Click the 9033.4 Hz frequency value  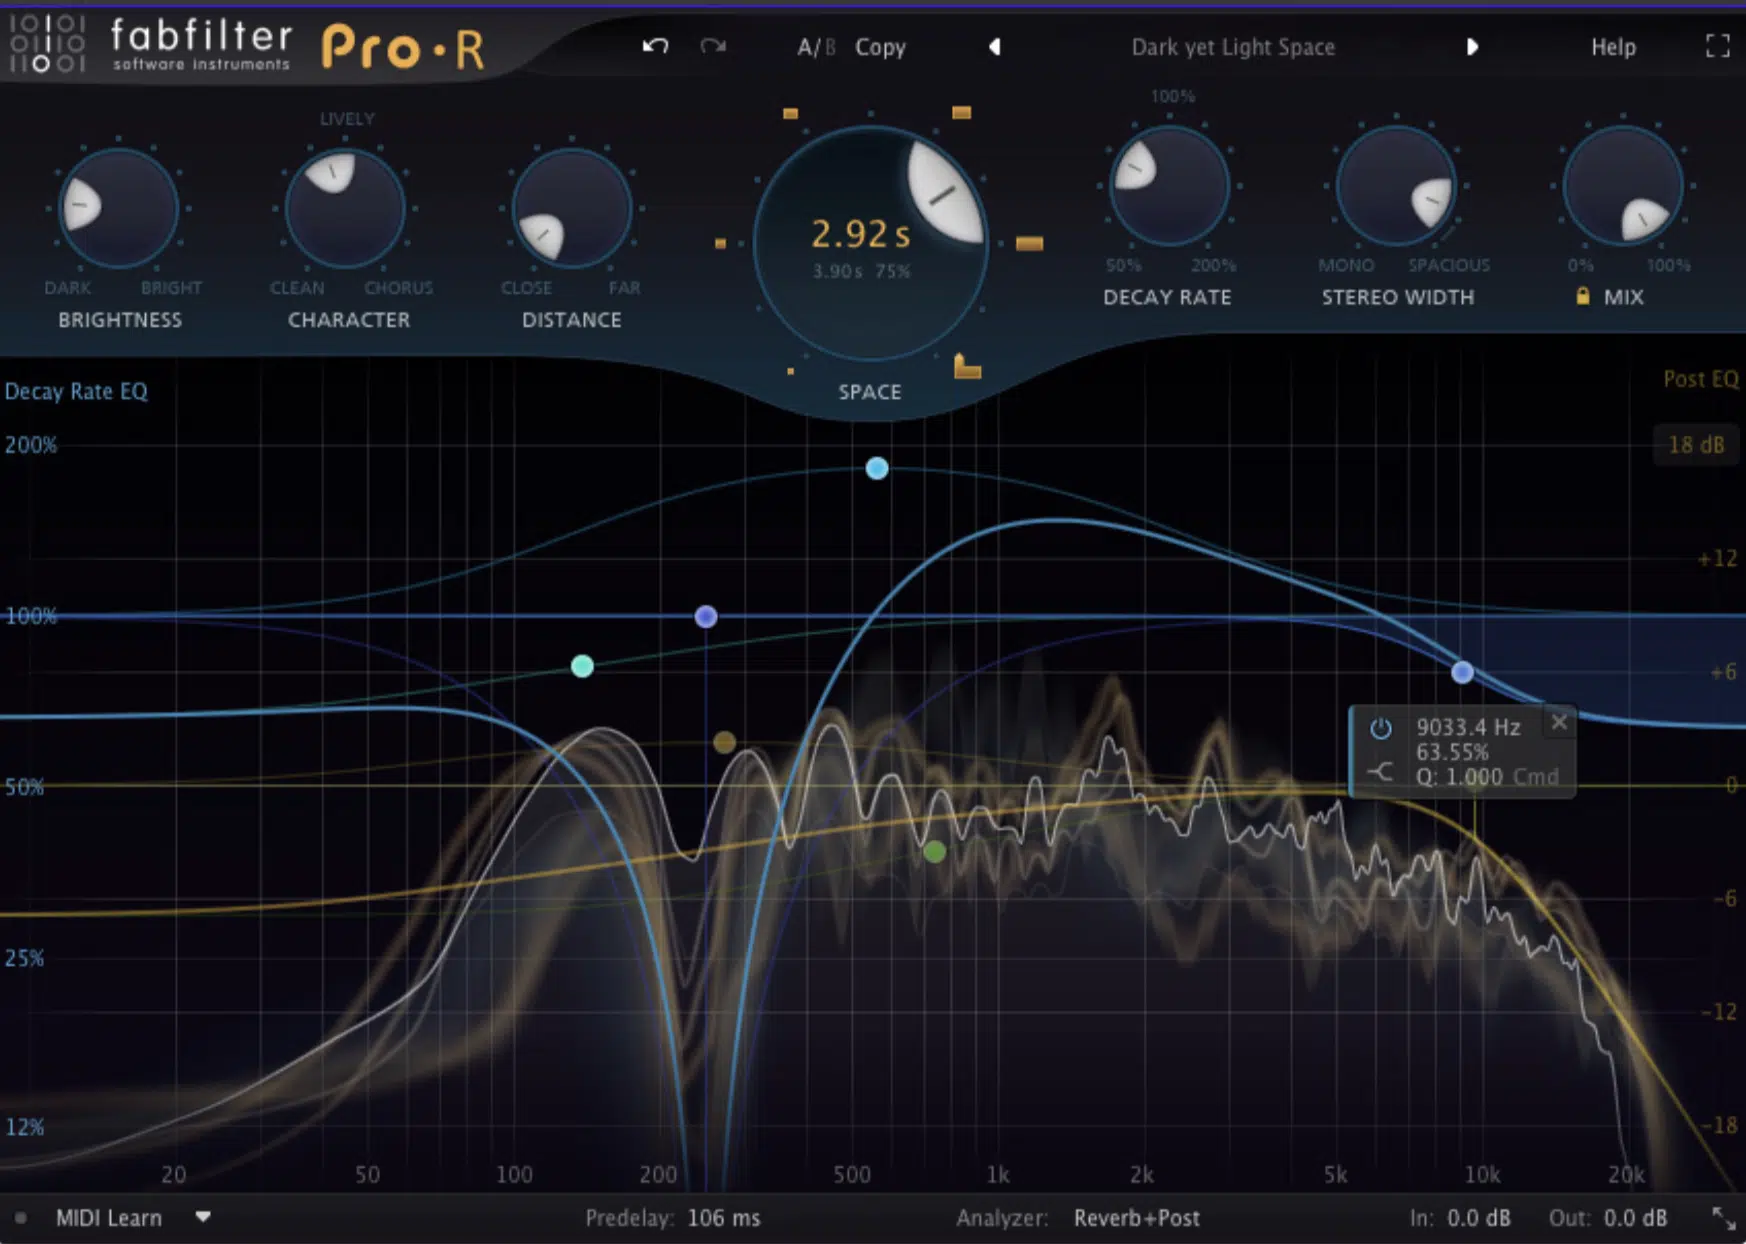(x=1468, y=727)
